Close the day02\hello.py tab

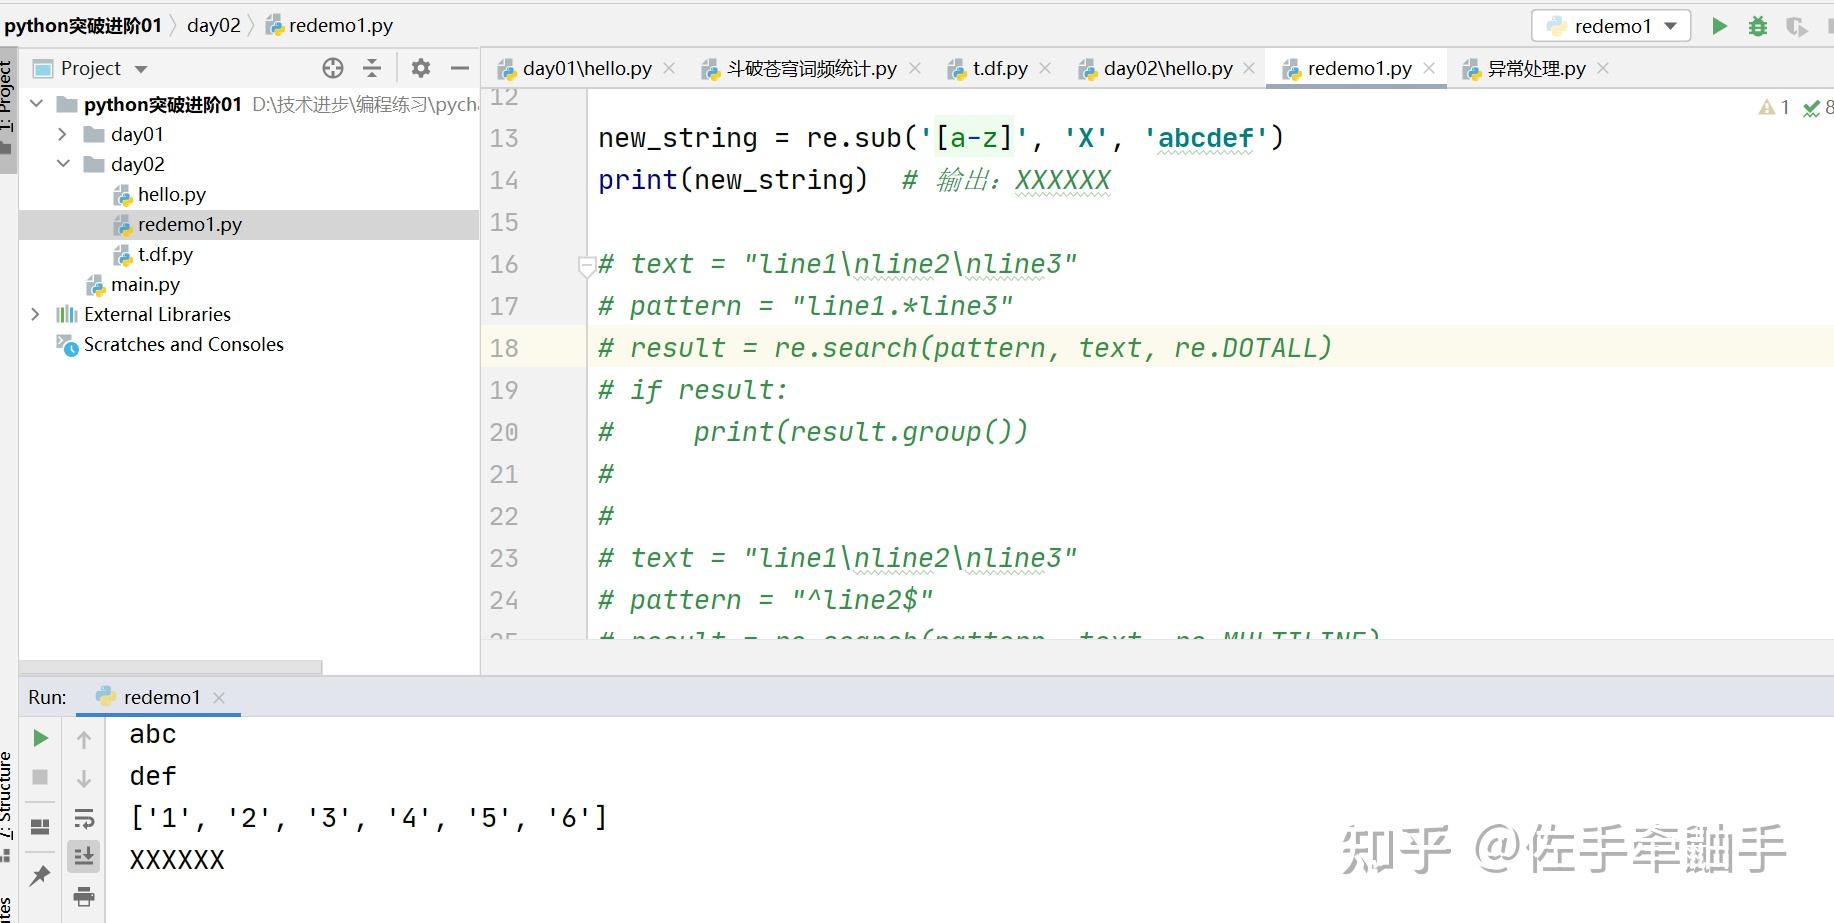coord(1249,68)
